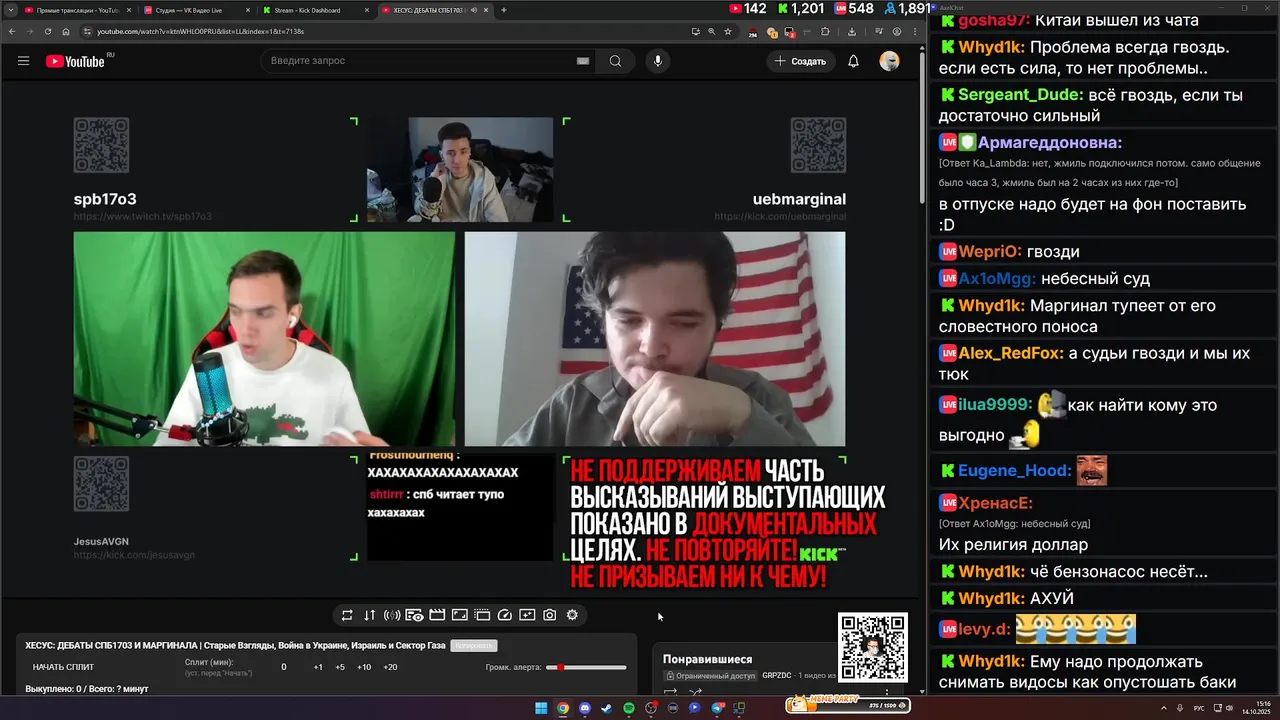Open the Windows Start menu
The height and width of the screenshot is (720, 1280).
(x=541, y=708)
